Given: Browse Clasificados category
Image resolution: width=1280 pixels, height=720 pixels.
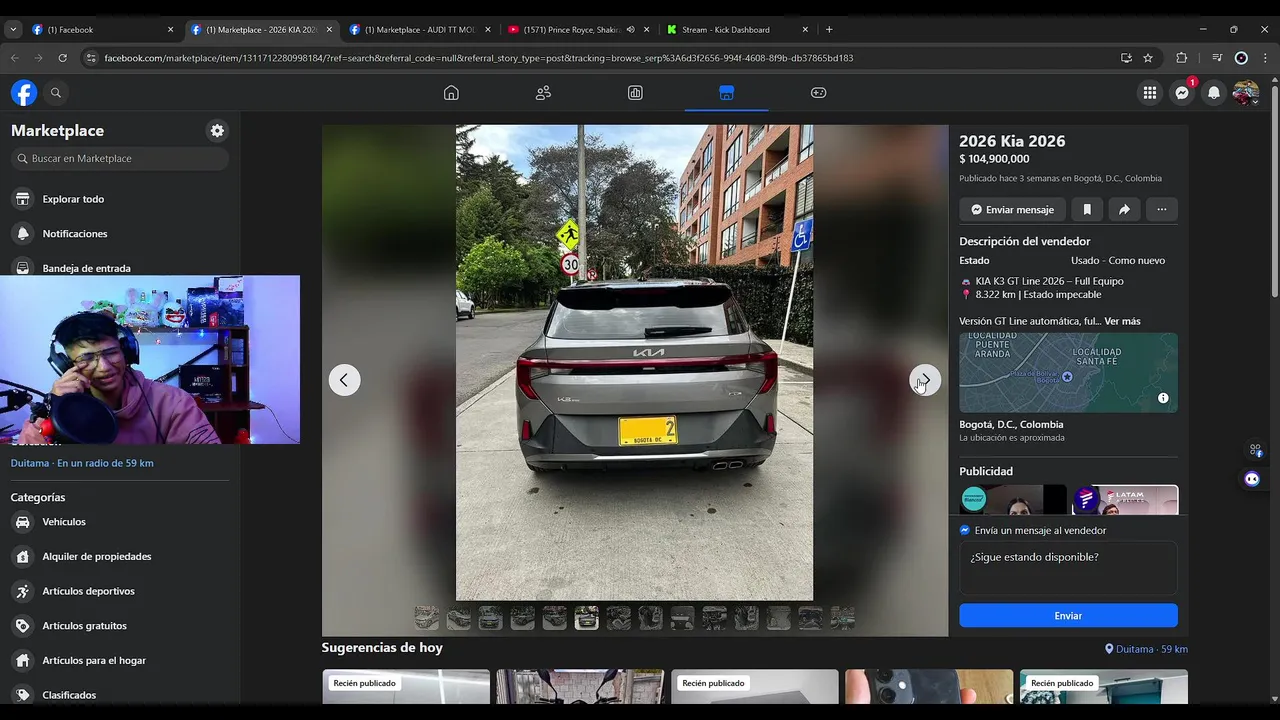Looking at the screenshot, I should click(120, 695).
